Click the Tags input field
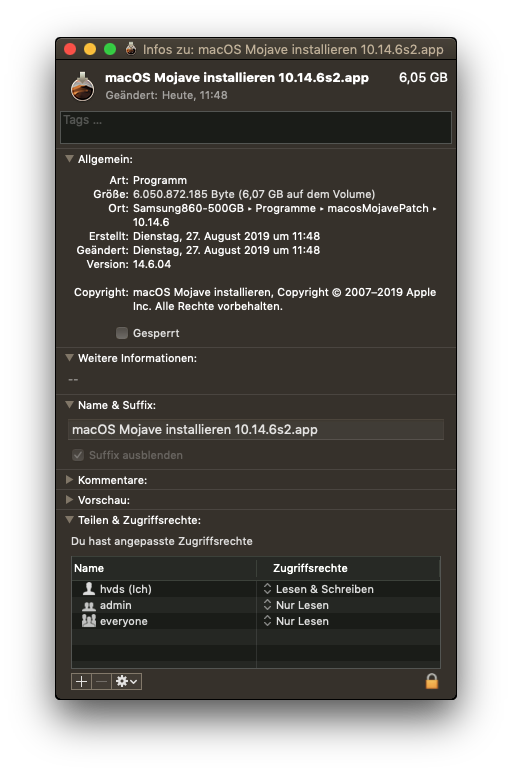Screen dimensions: 512x773 tap(256, 128)
